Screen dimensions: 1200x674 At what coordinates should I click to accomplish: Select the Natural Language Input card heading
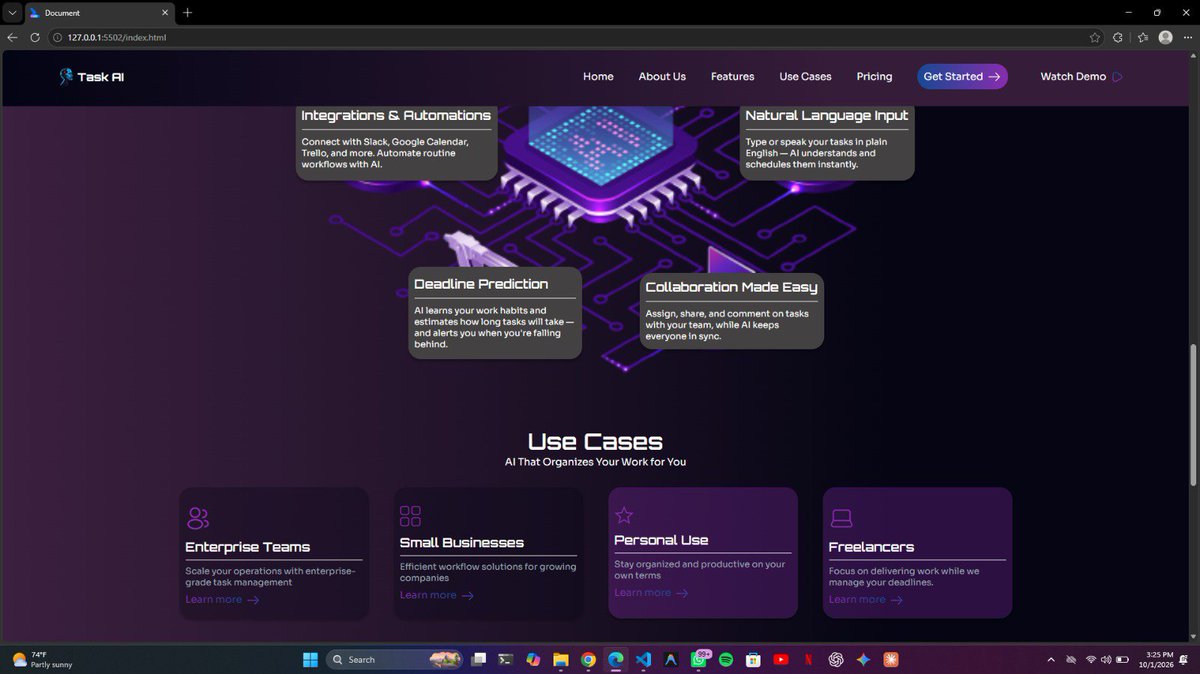(x=827, y=115)
